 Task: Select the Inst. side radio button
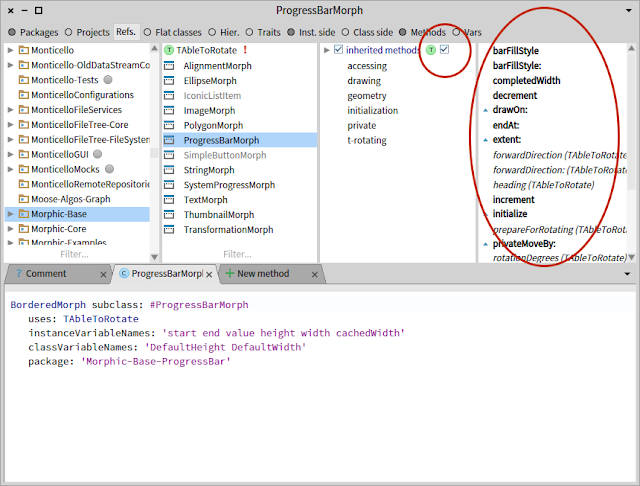[291, 32]
